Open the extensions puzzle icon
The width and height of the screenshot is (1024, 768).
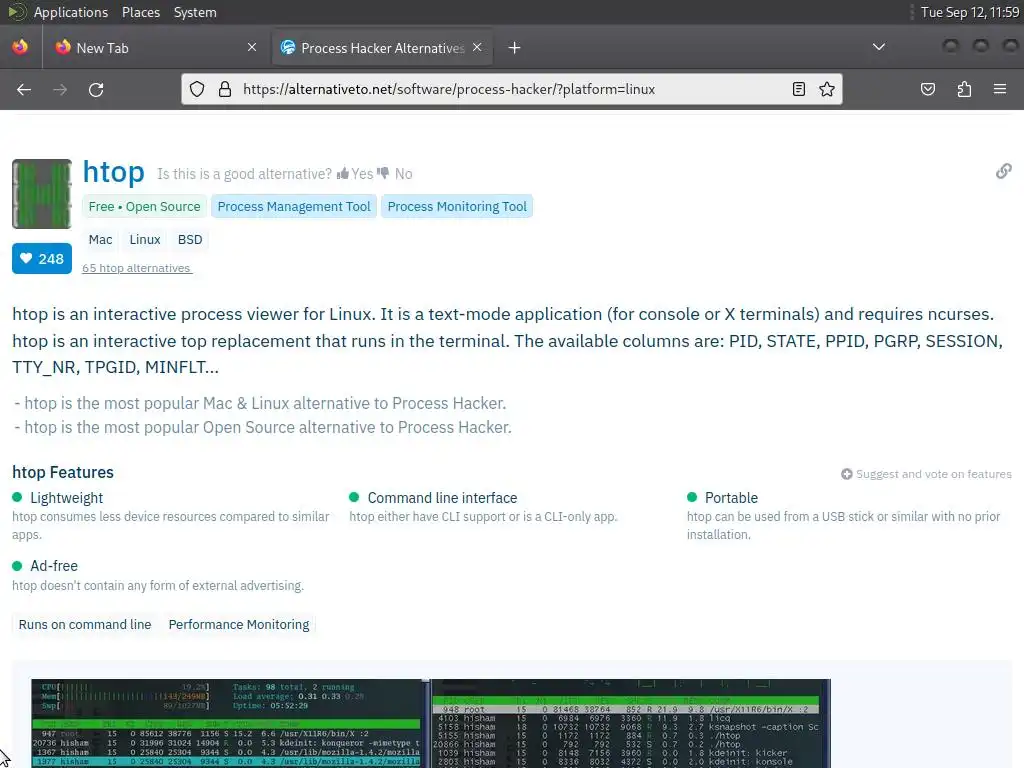point(964,89)
